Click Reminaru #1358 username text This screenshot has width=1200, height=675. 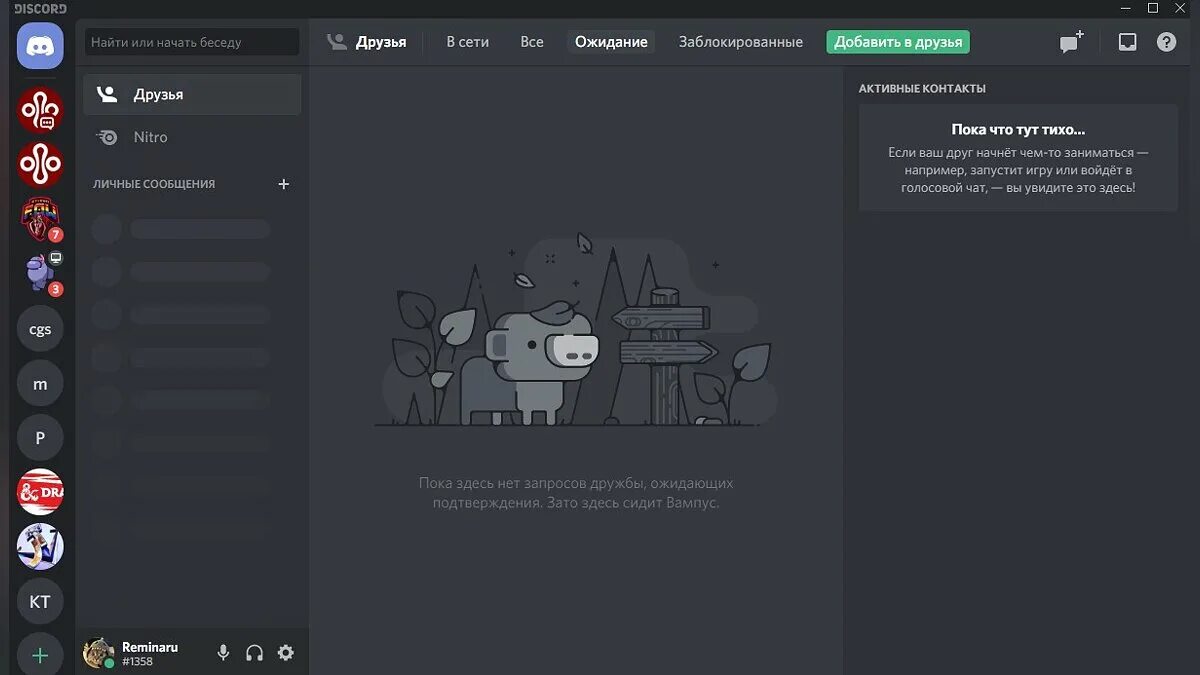[150, 654]
